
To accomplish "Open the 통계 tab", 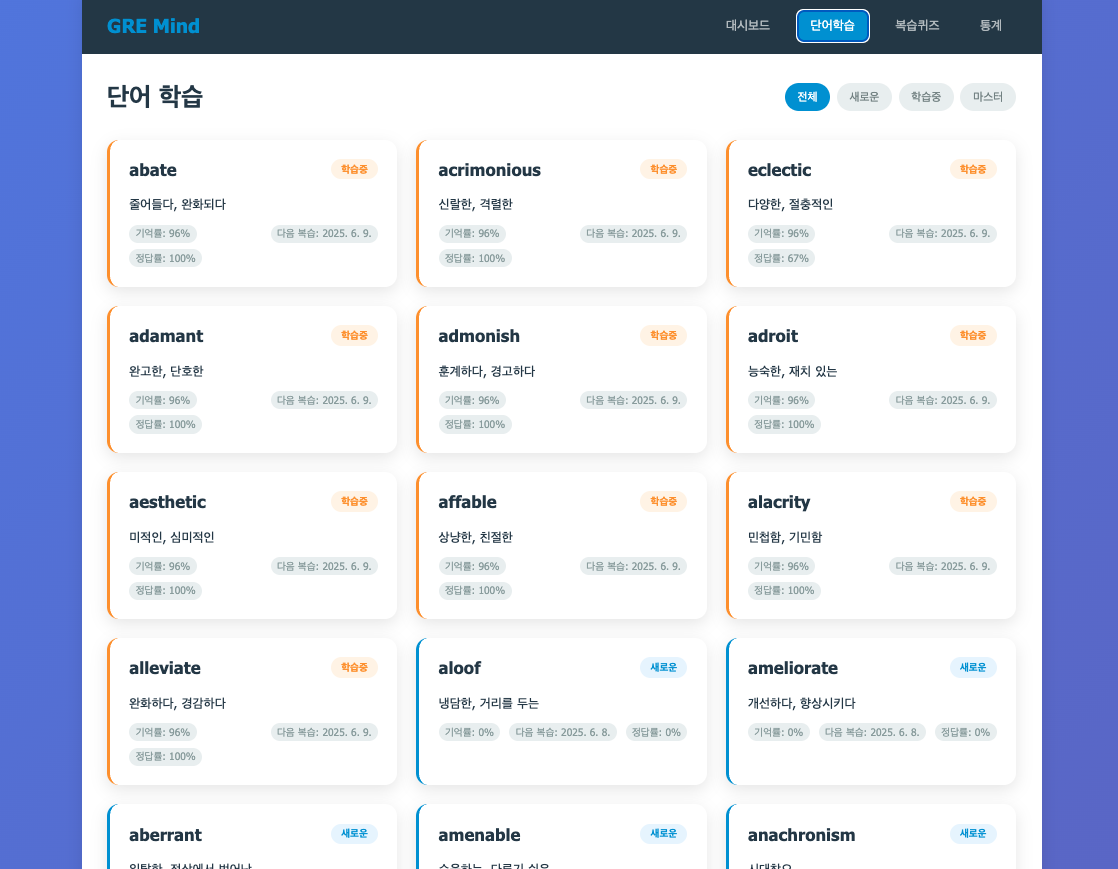I will 990,26.
